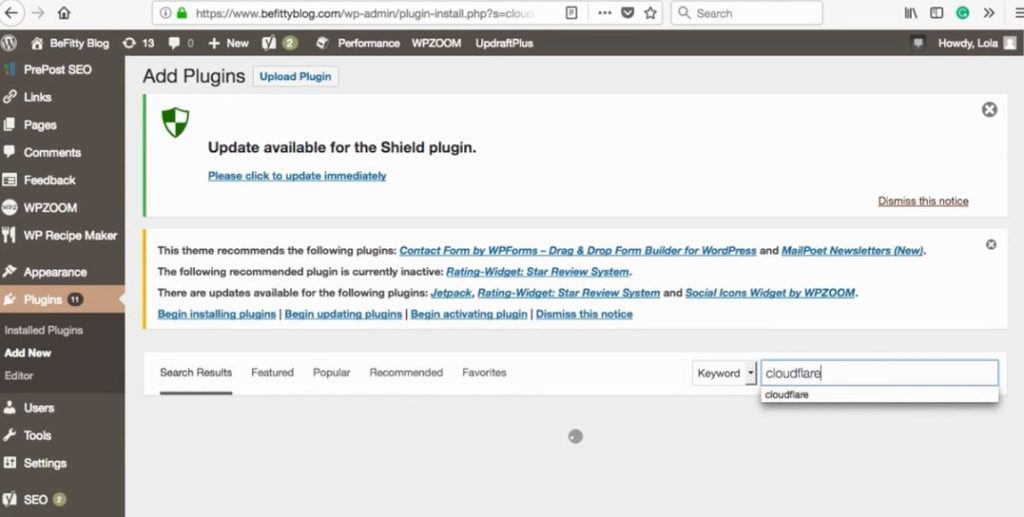Open the Plugins sidebar menu
The image size is (1024, 517).
62,300
